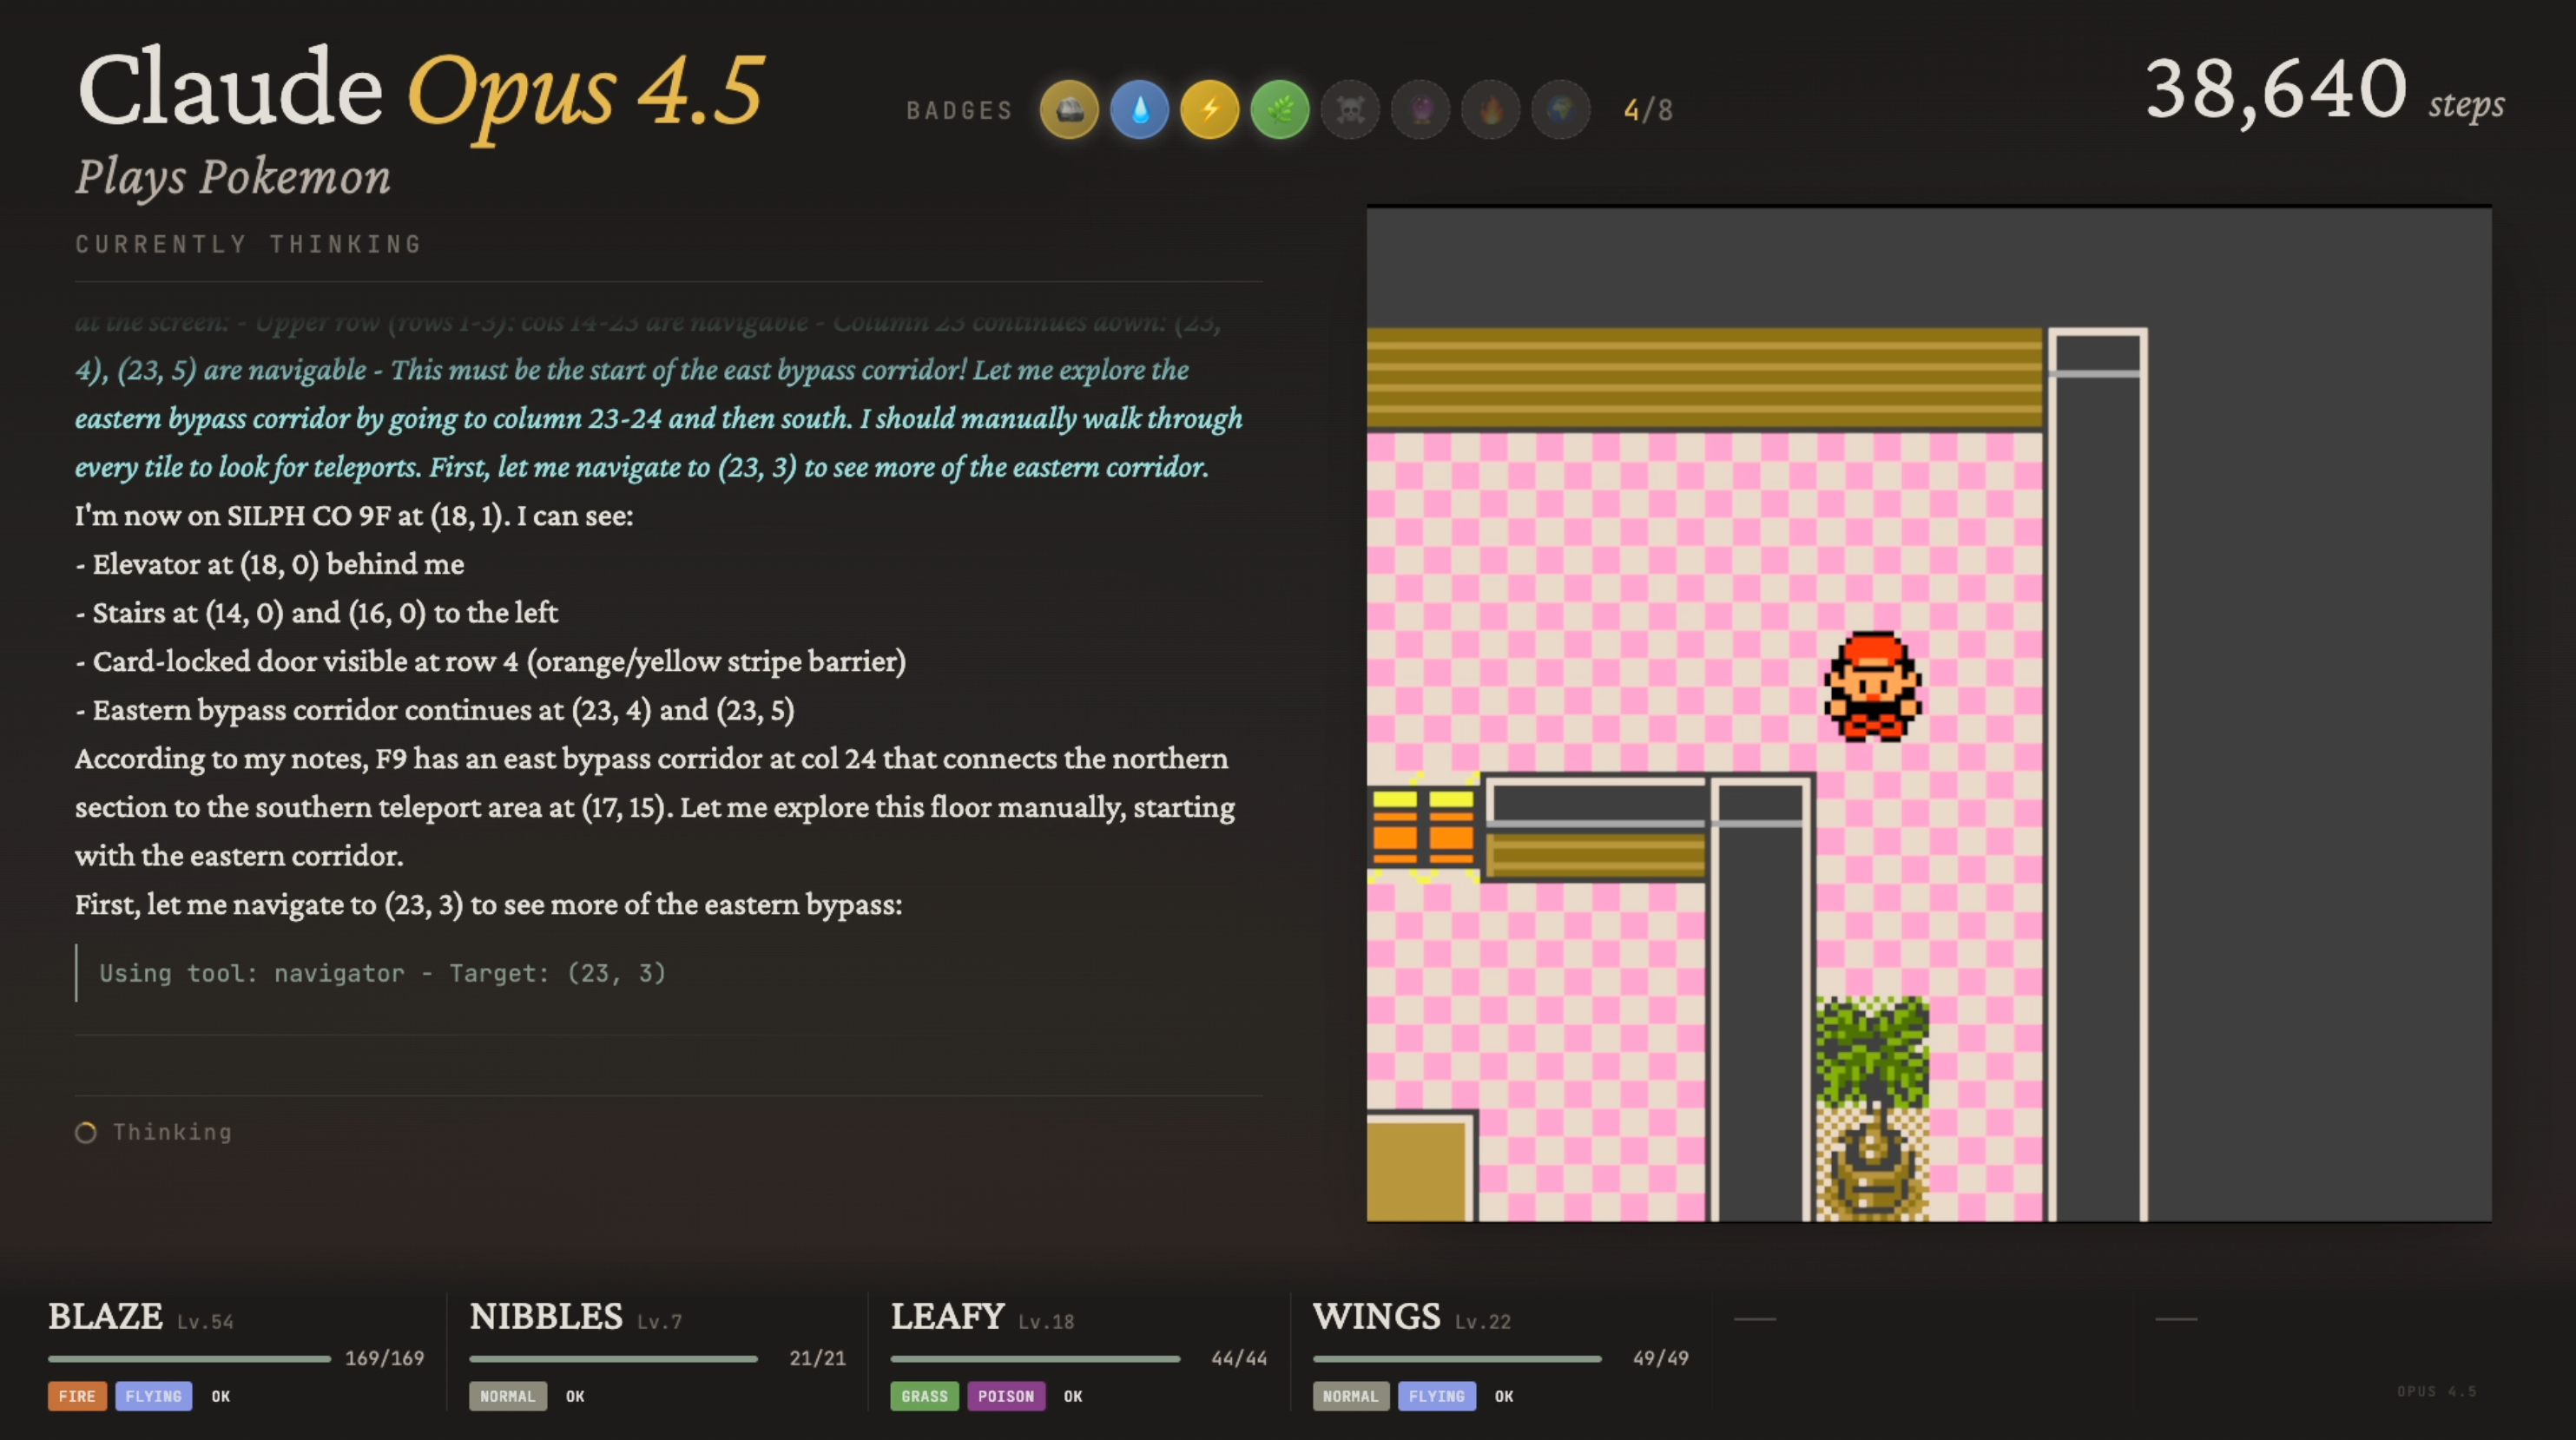Click LEAFY's POISON type tag

tap(1005, 1396)
